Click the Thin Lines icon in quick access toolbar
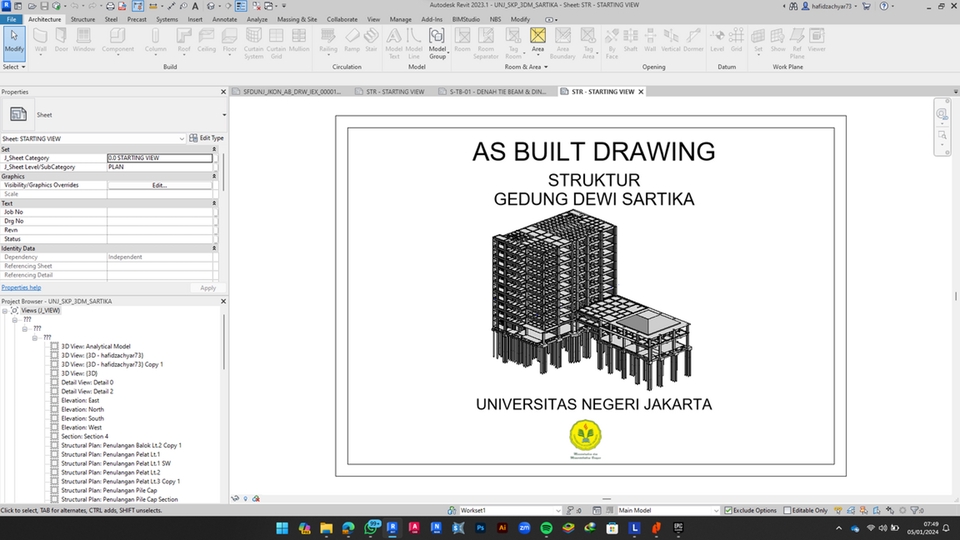The height and width of the screenshot is (540, 960). 241,6
